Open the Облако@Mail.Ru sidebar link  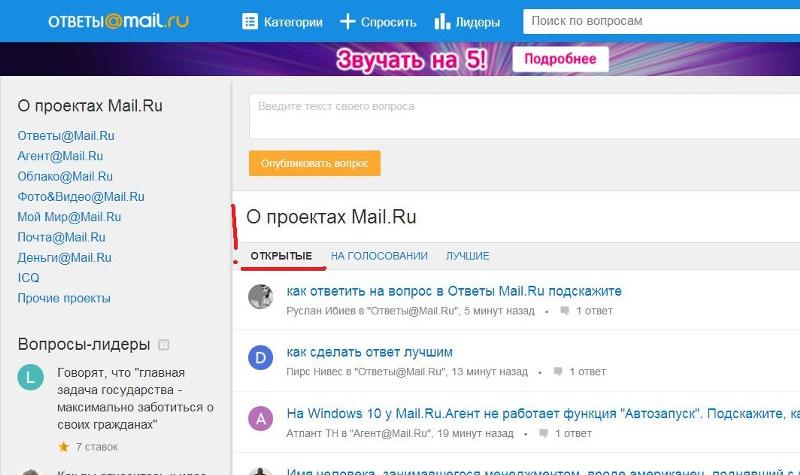click(x=65, y=177)
